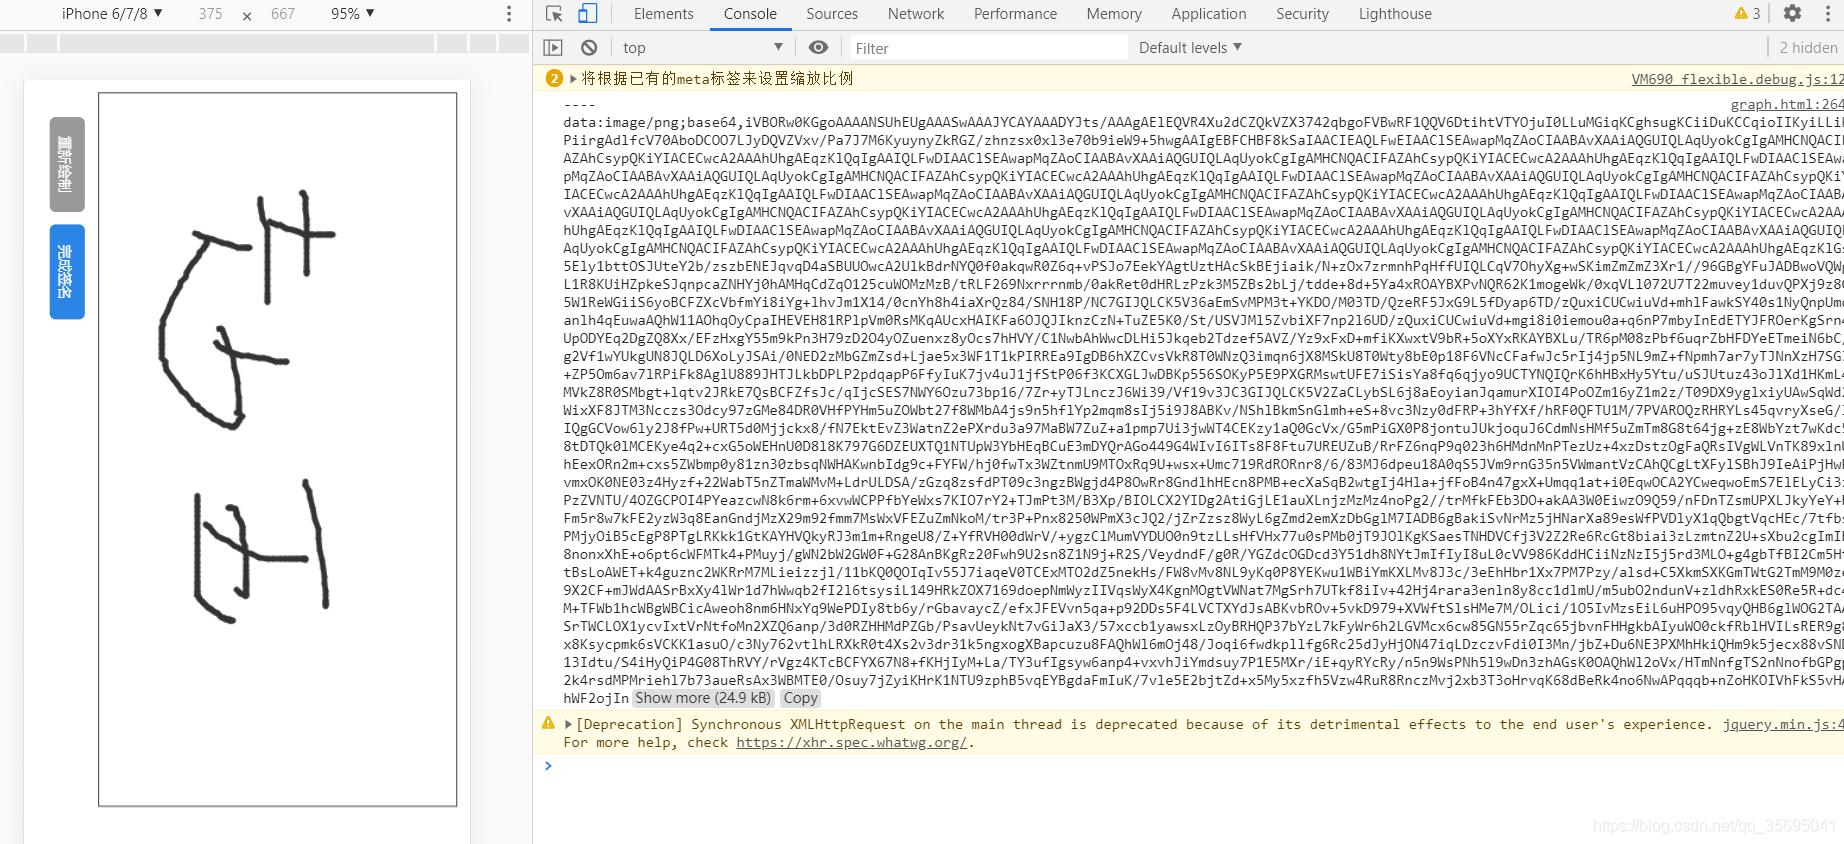Show the console sidebar

553,47
